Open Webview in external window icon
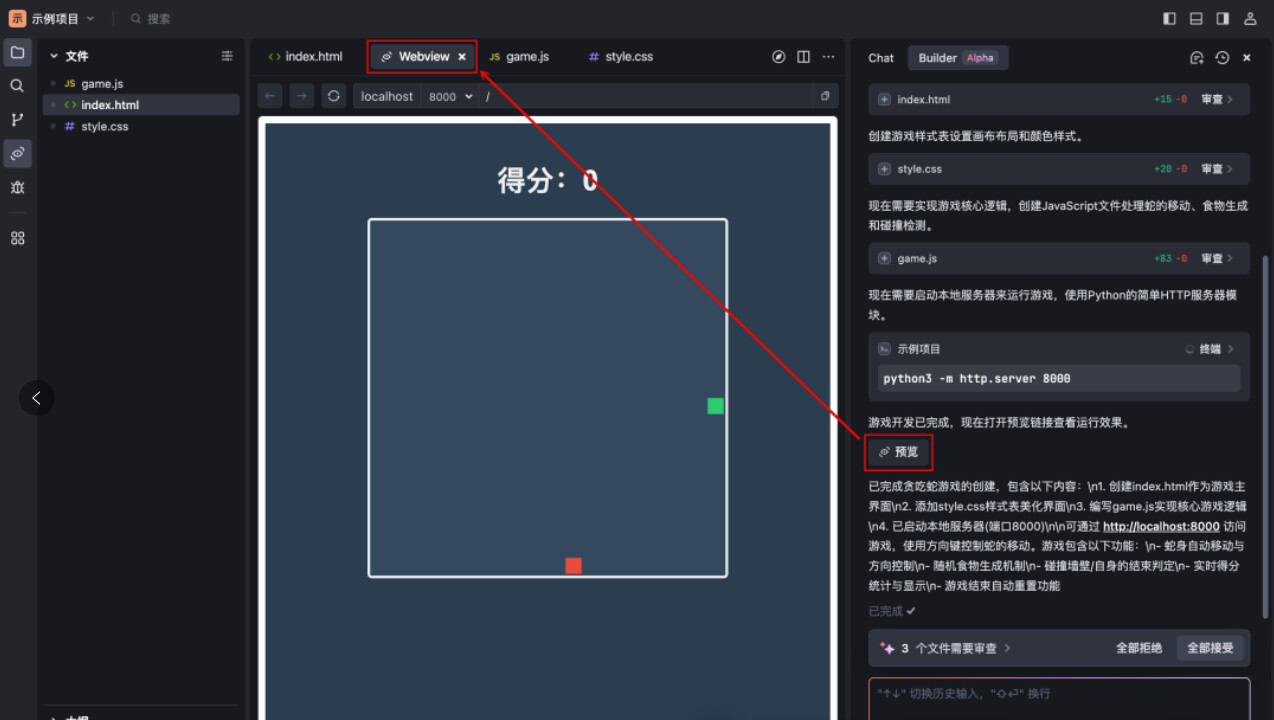This screenshot has height=720, width=1274. pos(825,96)
